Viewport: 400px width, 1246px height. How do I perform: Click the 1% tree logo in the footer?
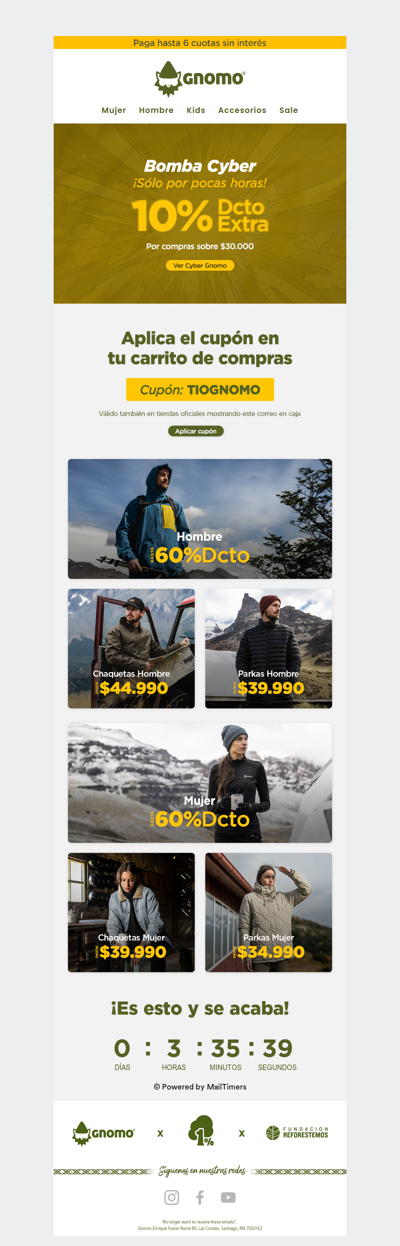click(201, 1132)
